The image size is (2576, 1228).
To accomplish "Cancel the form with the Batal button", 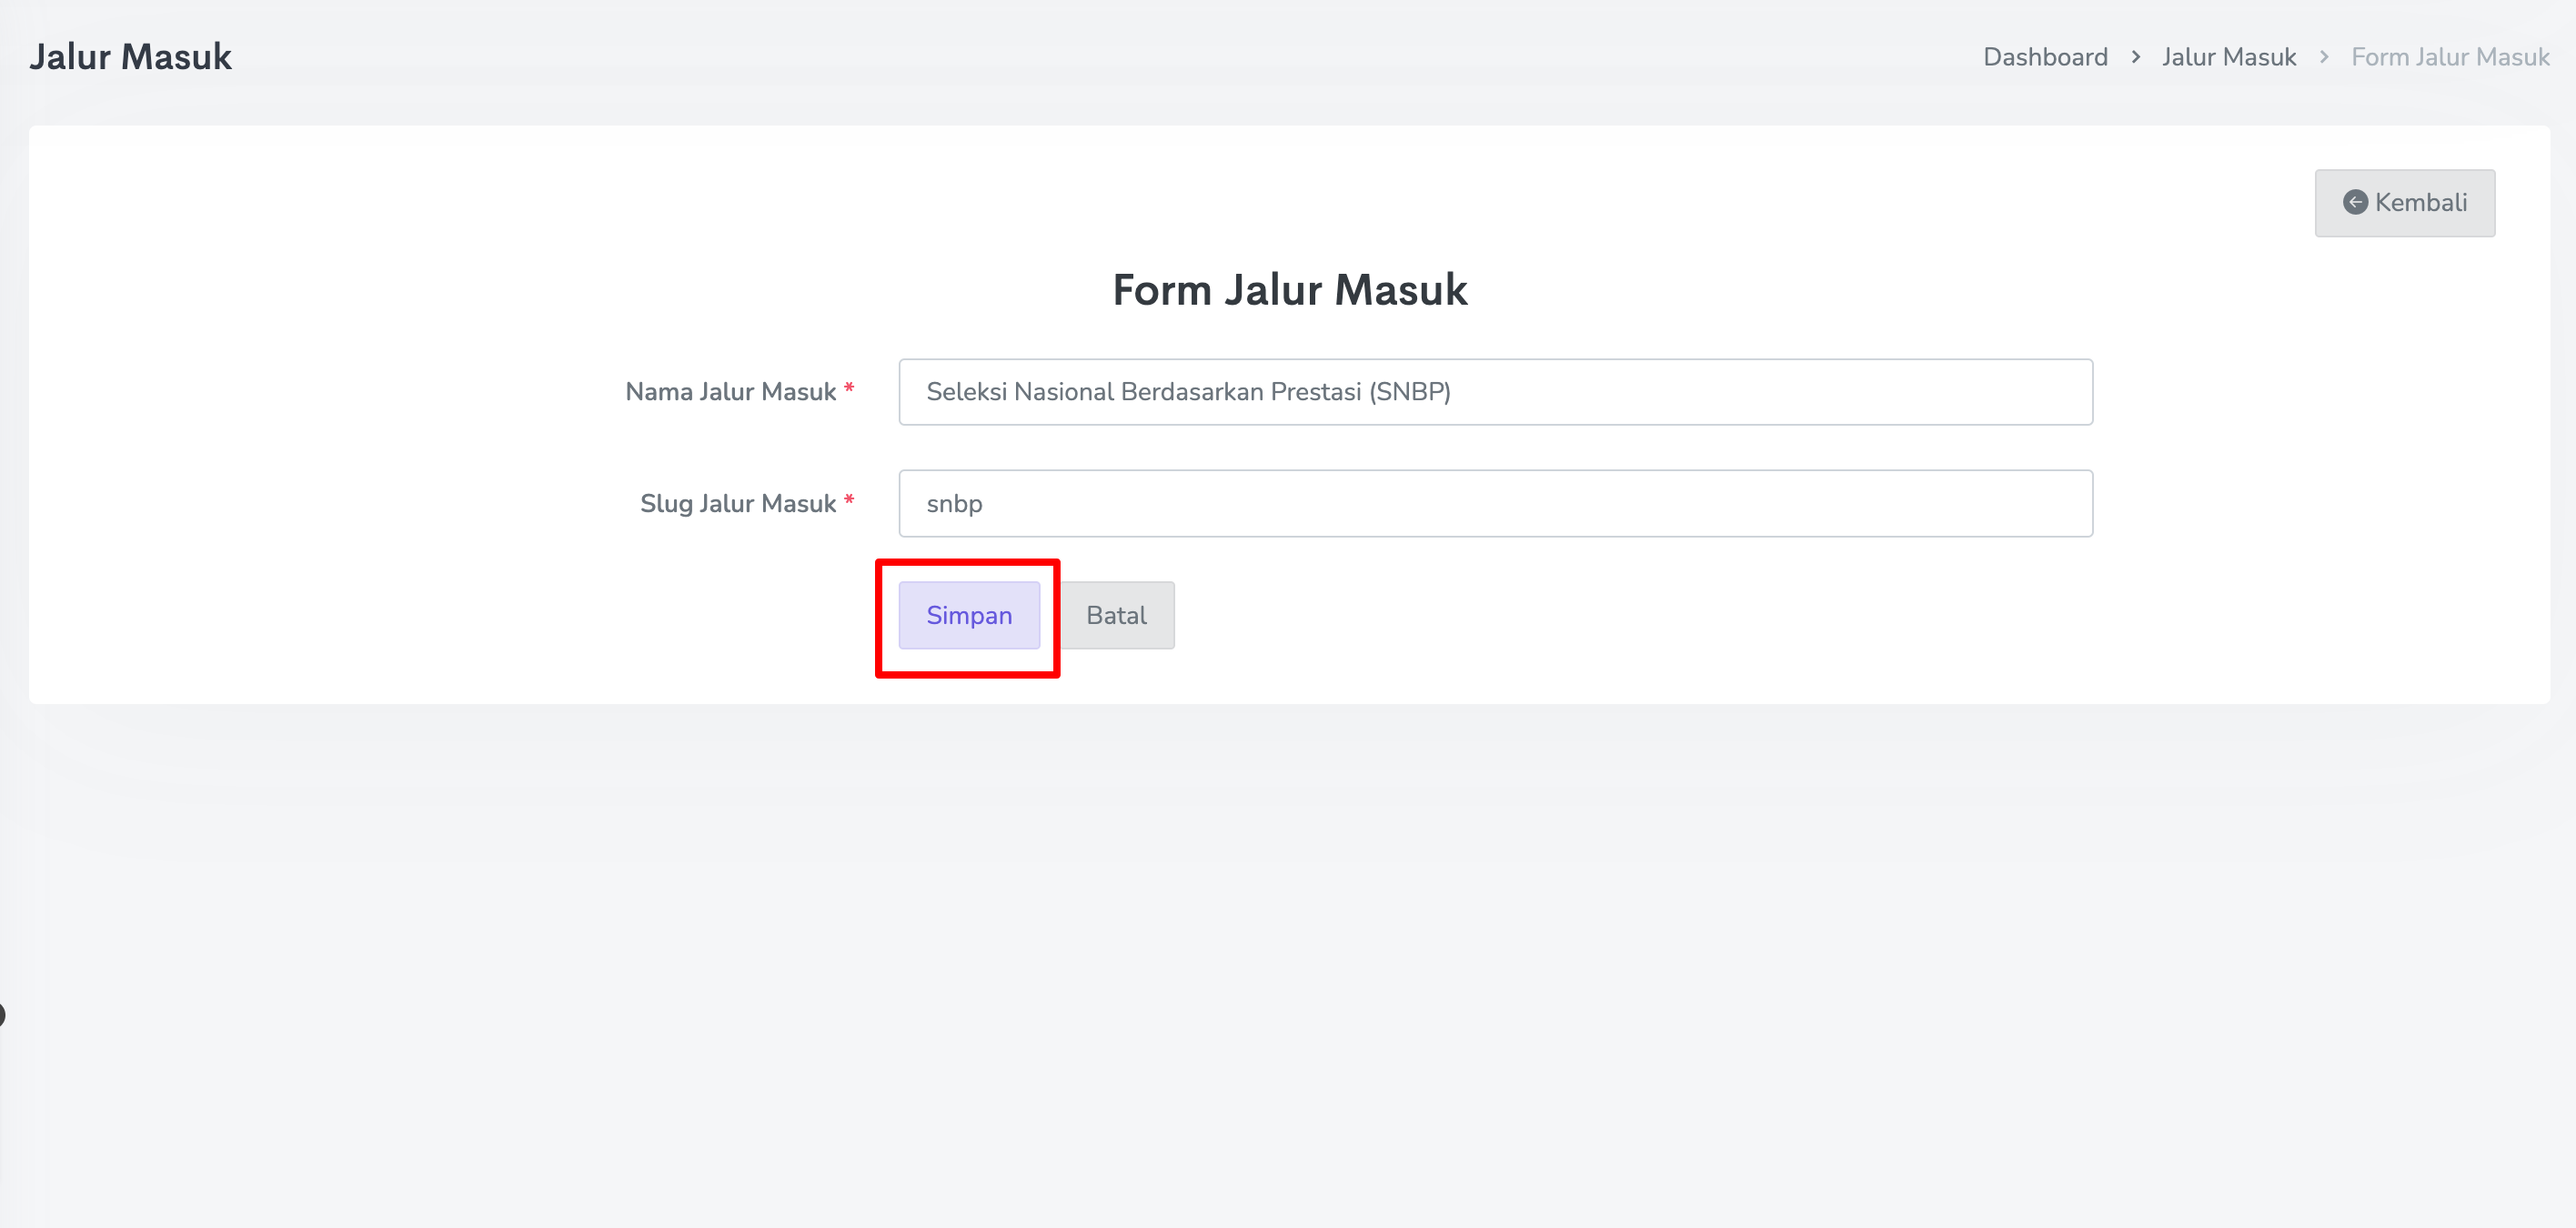I will (1116, 615).
